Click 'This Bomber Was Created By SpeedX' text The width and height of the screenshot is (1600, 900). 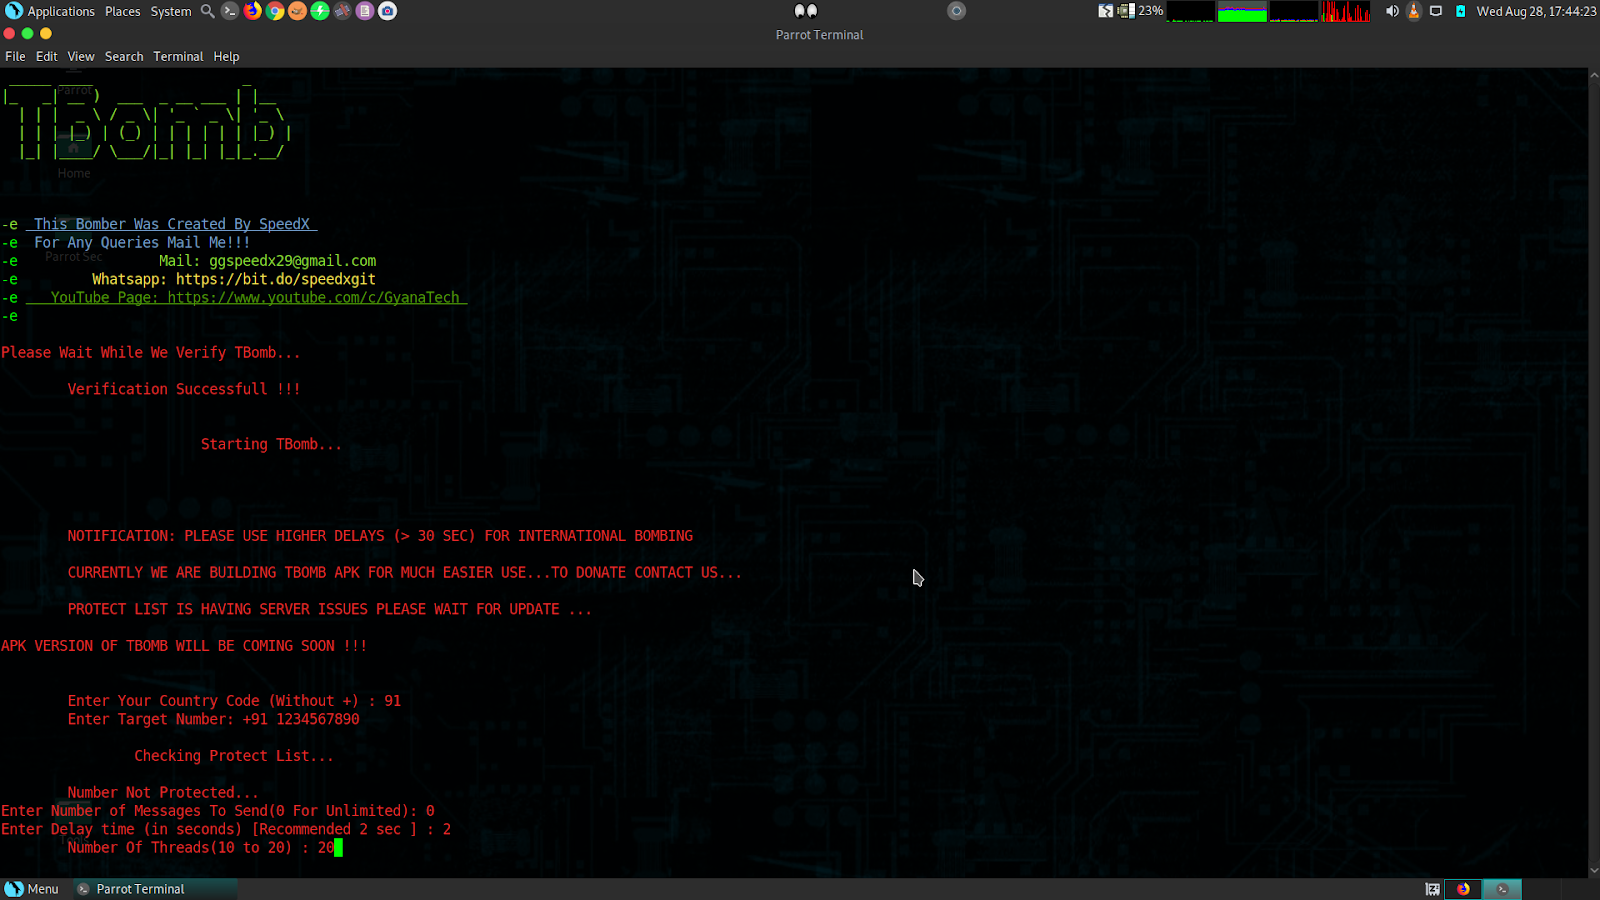[172, 224]
